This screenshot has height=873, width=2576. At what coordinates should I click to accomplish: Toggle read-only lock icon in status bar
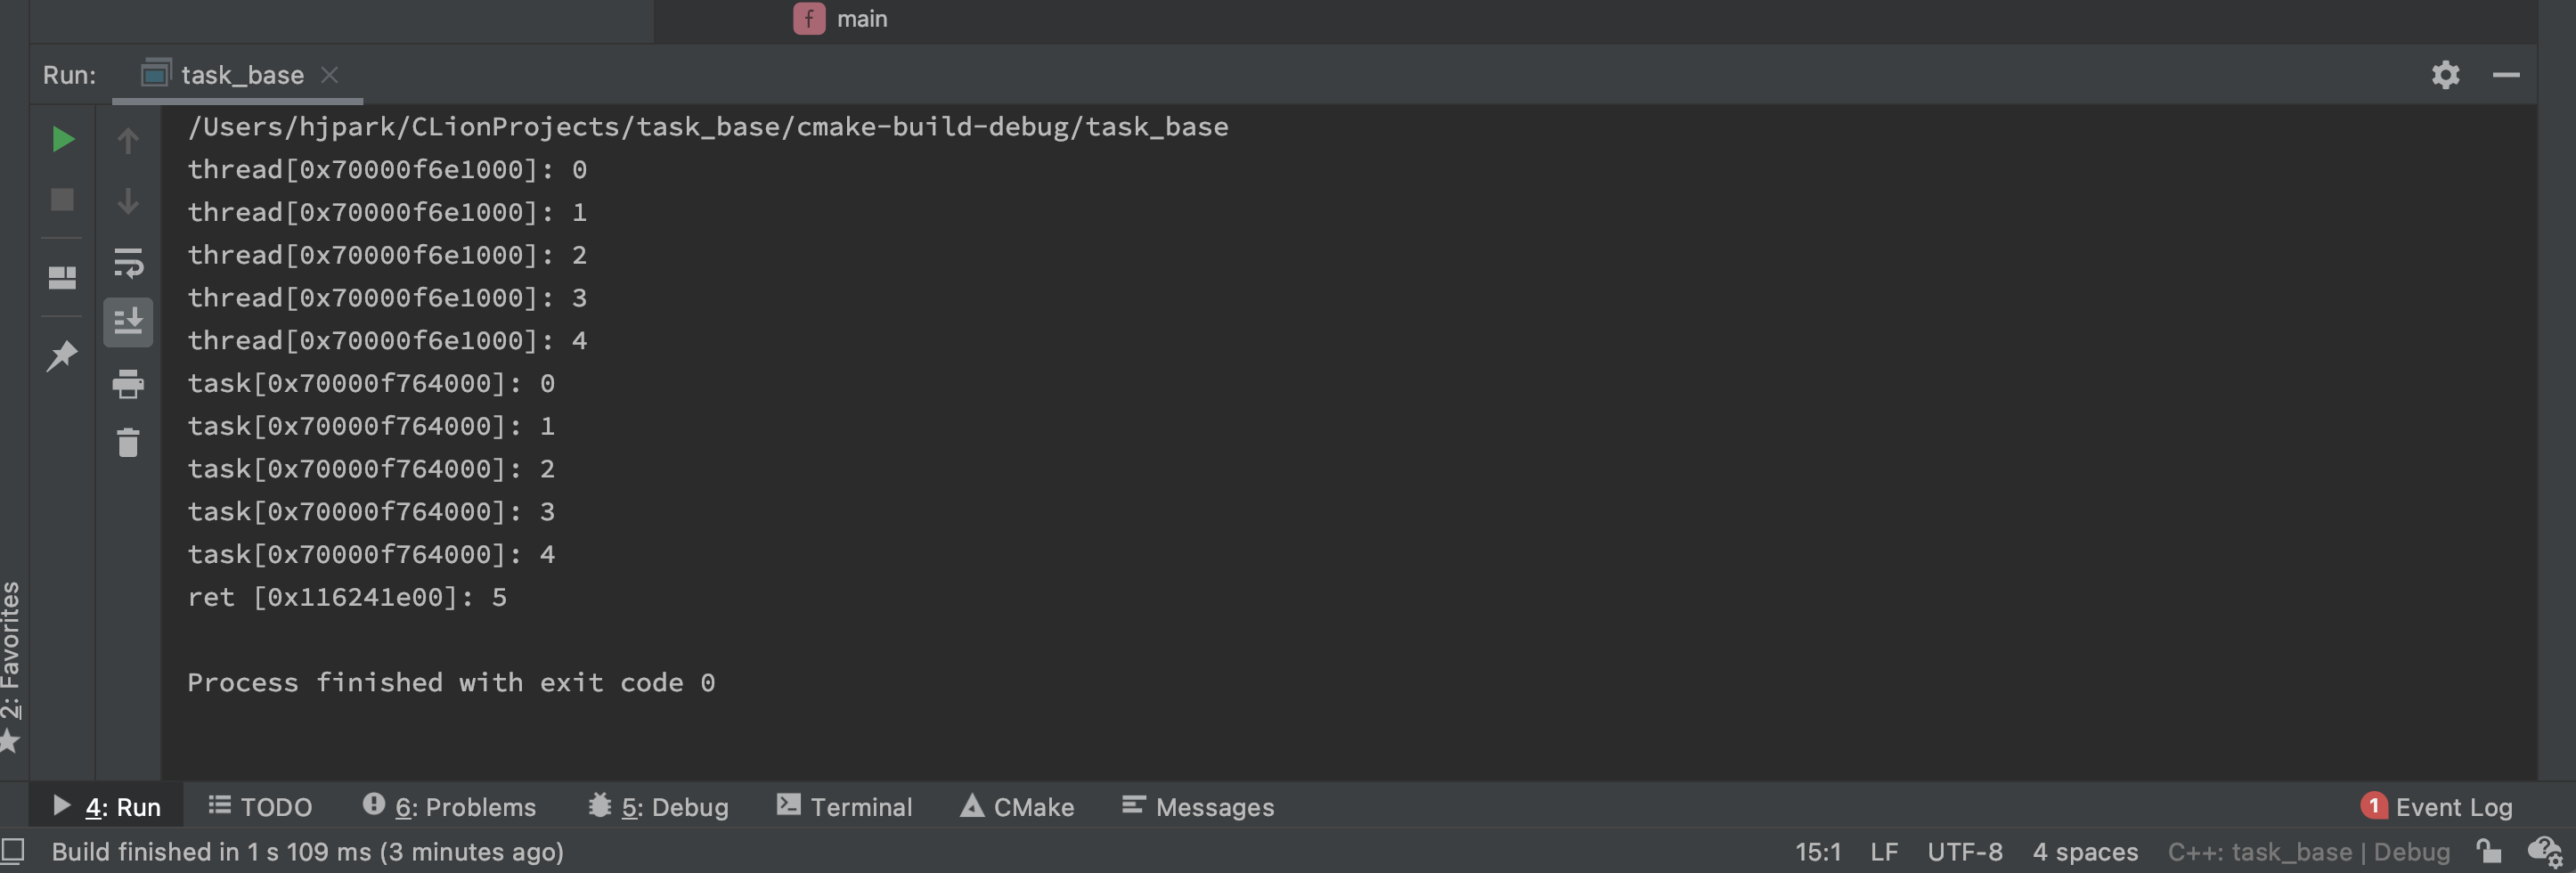(x=2489, y=852)
